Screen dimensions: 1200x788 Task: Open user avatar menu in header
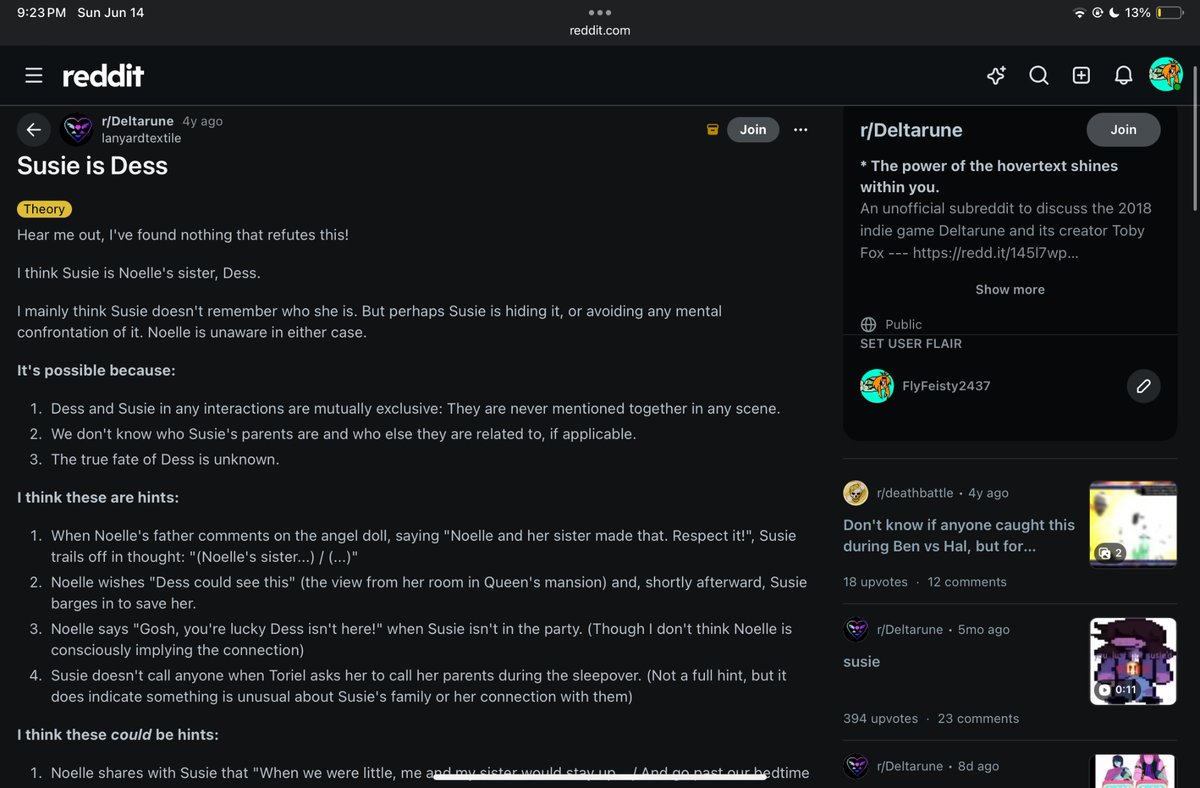1166,75
